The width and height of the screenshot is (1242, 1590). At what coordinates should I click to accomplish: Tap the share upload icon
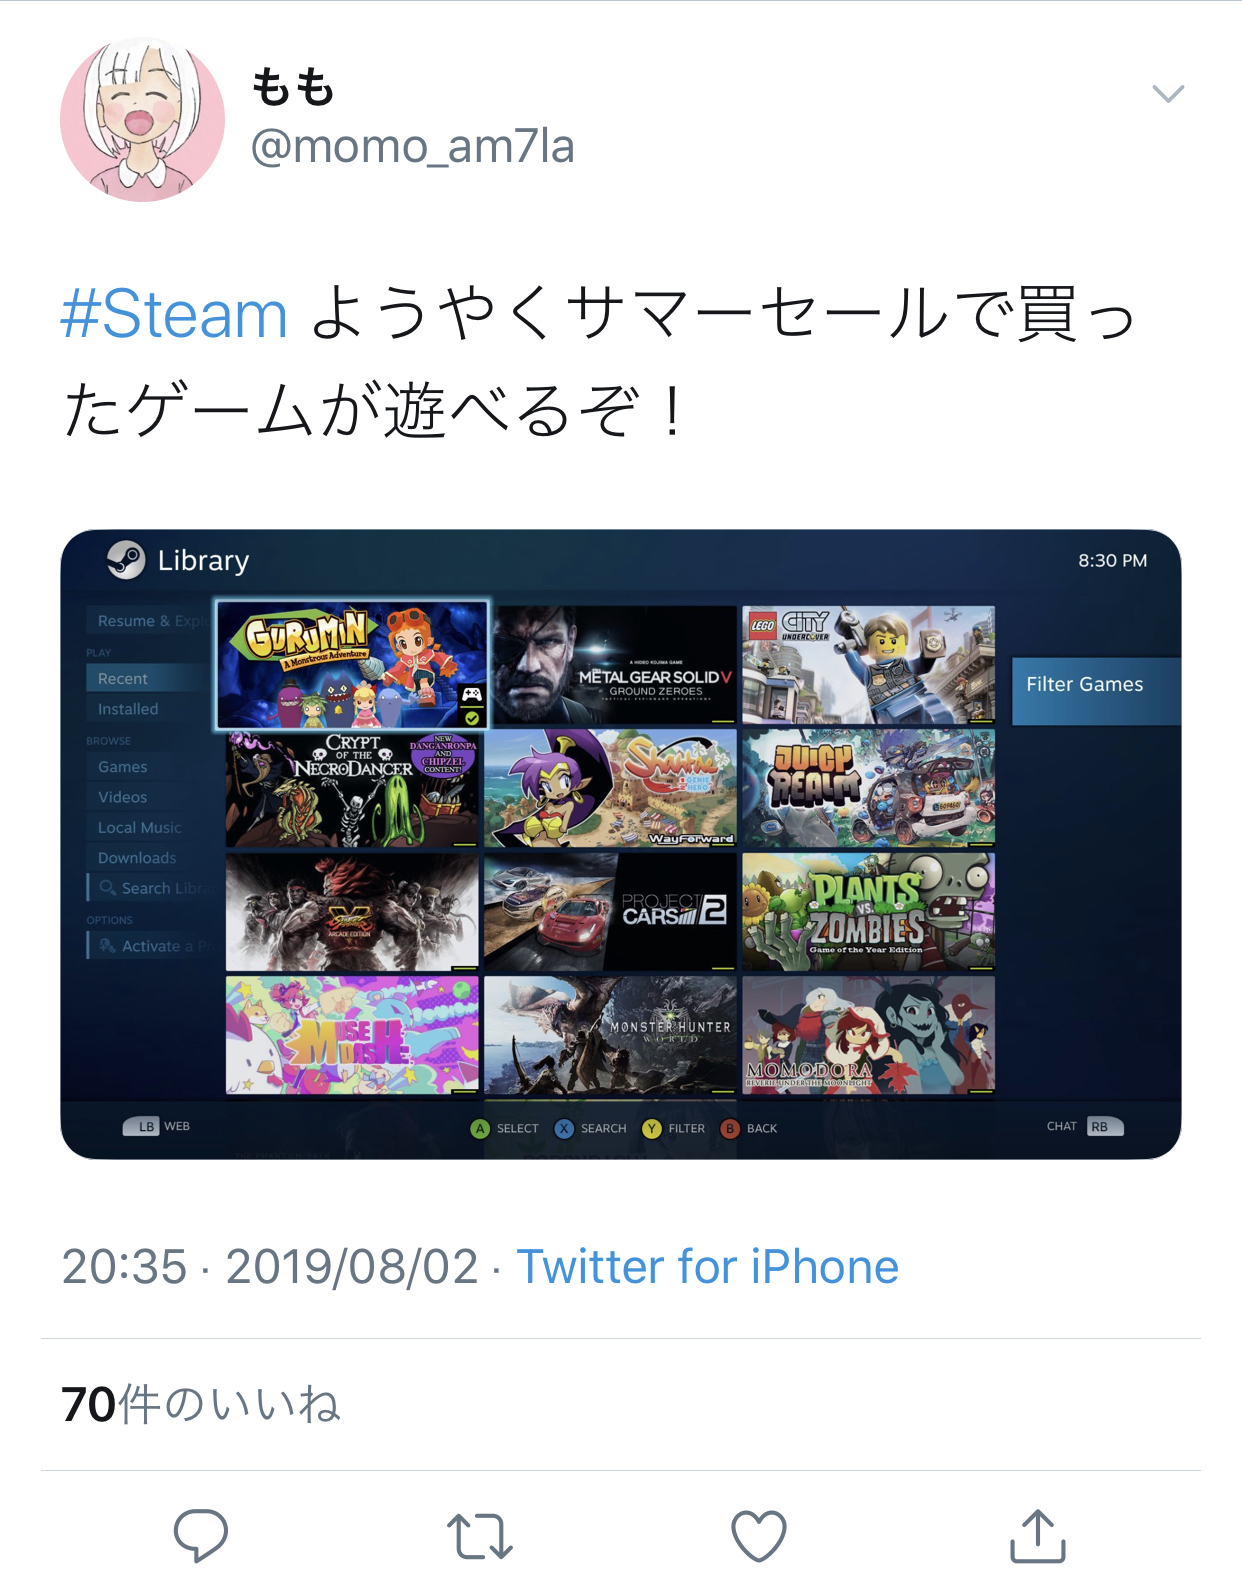point(1038,1535)
